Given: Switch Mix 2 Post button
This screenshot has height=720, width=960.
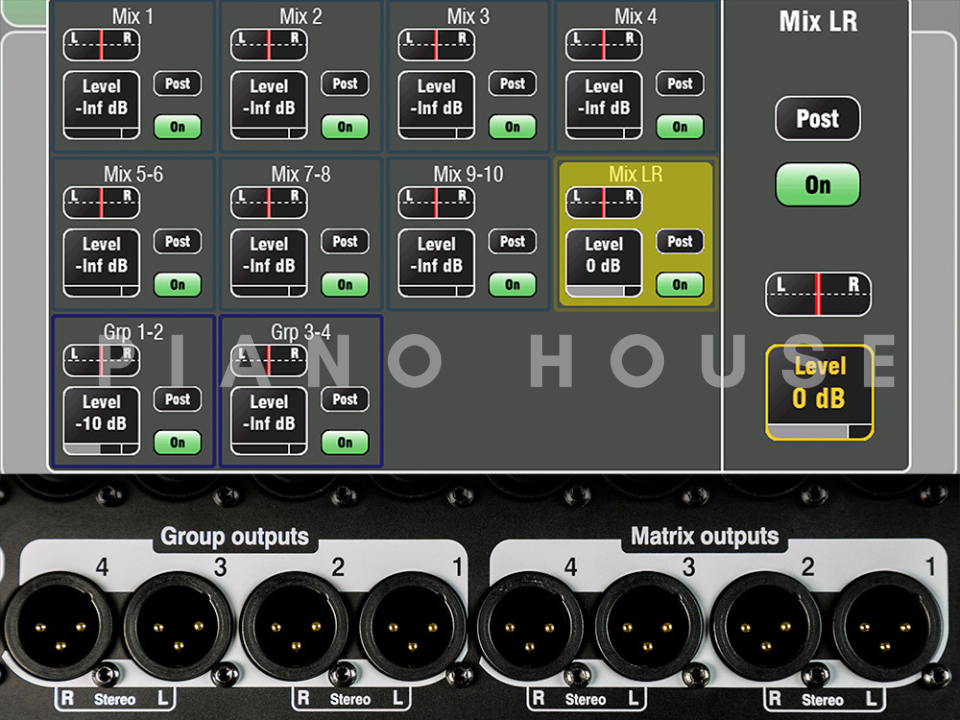Looking at the screenshot, I should point(345,84).
